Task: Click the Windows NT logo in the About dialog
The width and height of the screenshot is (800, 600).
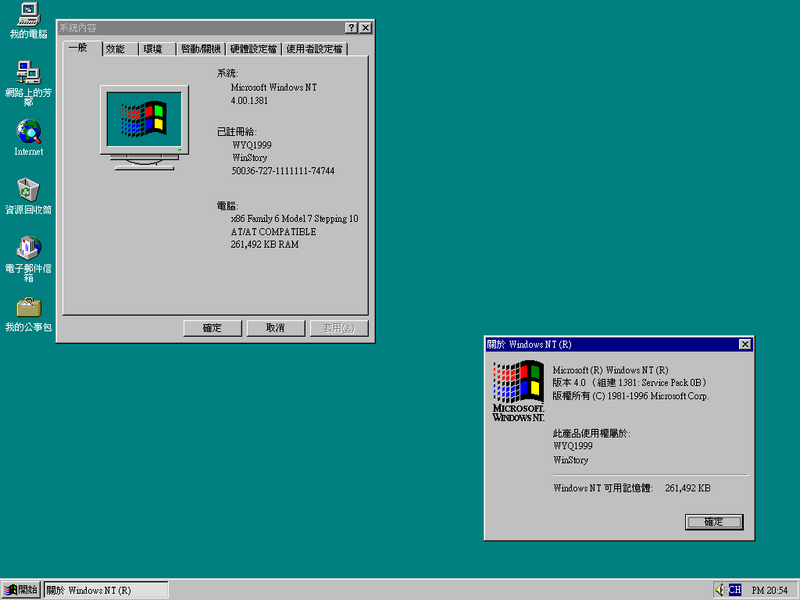Action: tap(518, 391)
